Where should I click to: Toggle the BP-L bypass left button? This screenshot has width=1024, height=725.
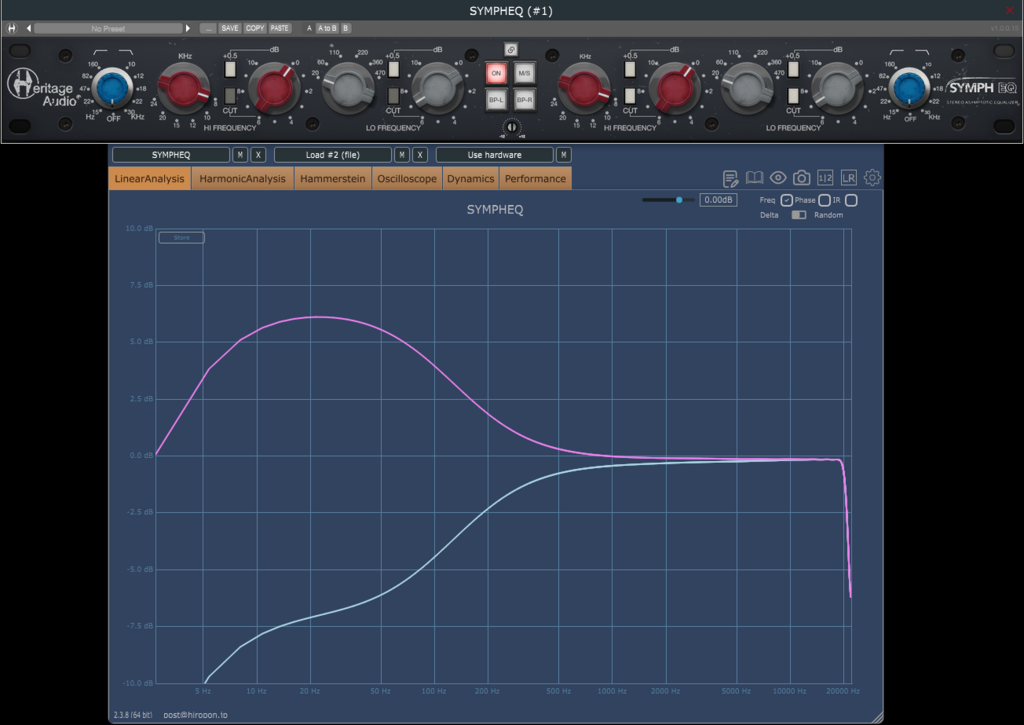pos(496,100)
